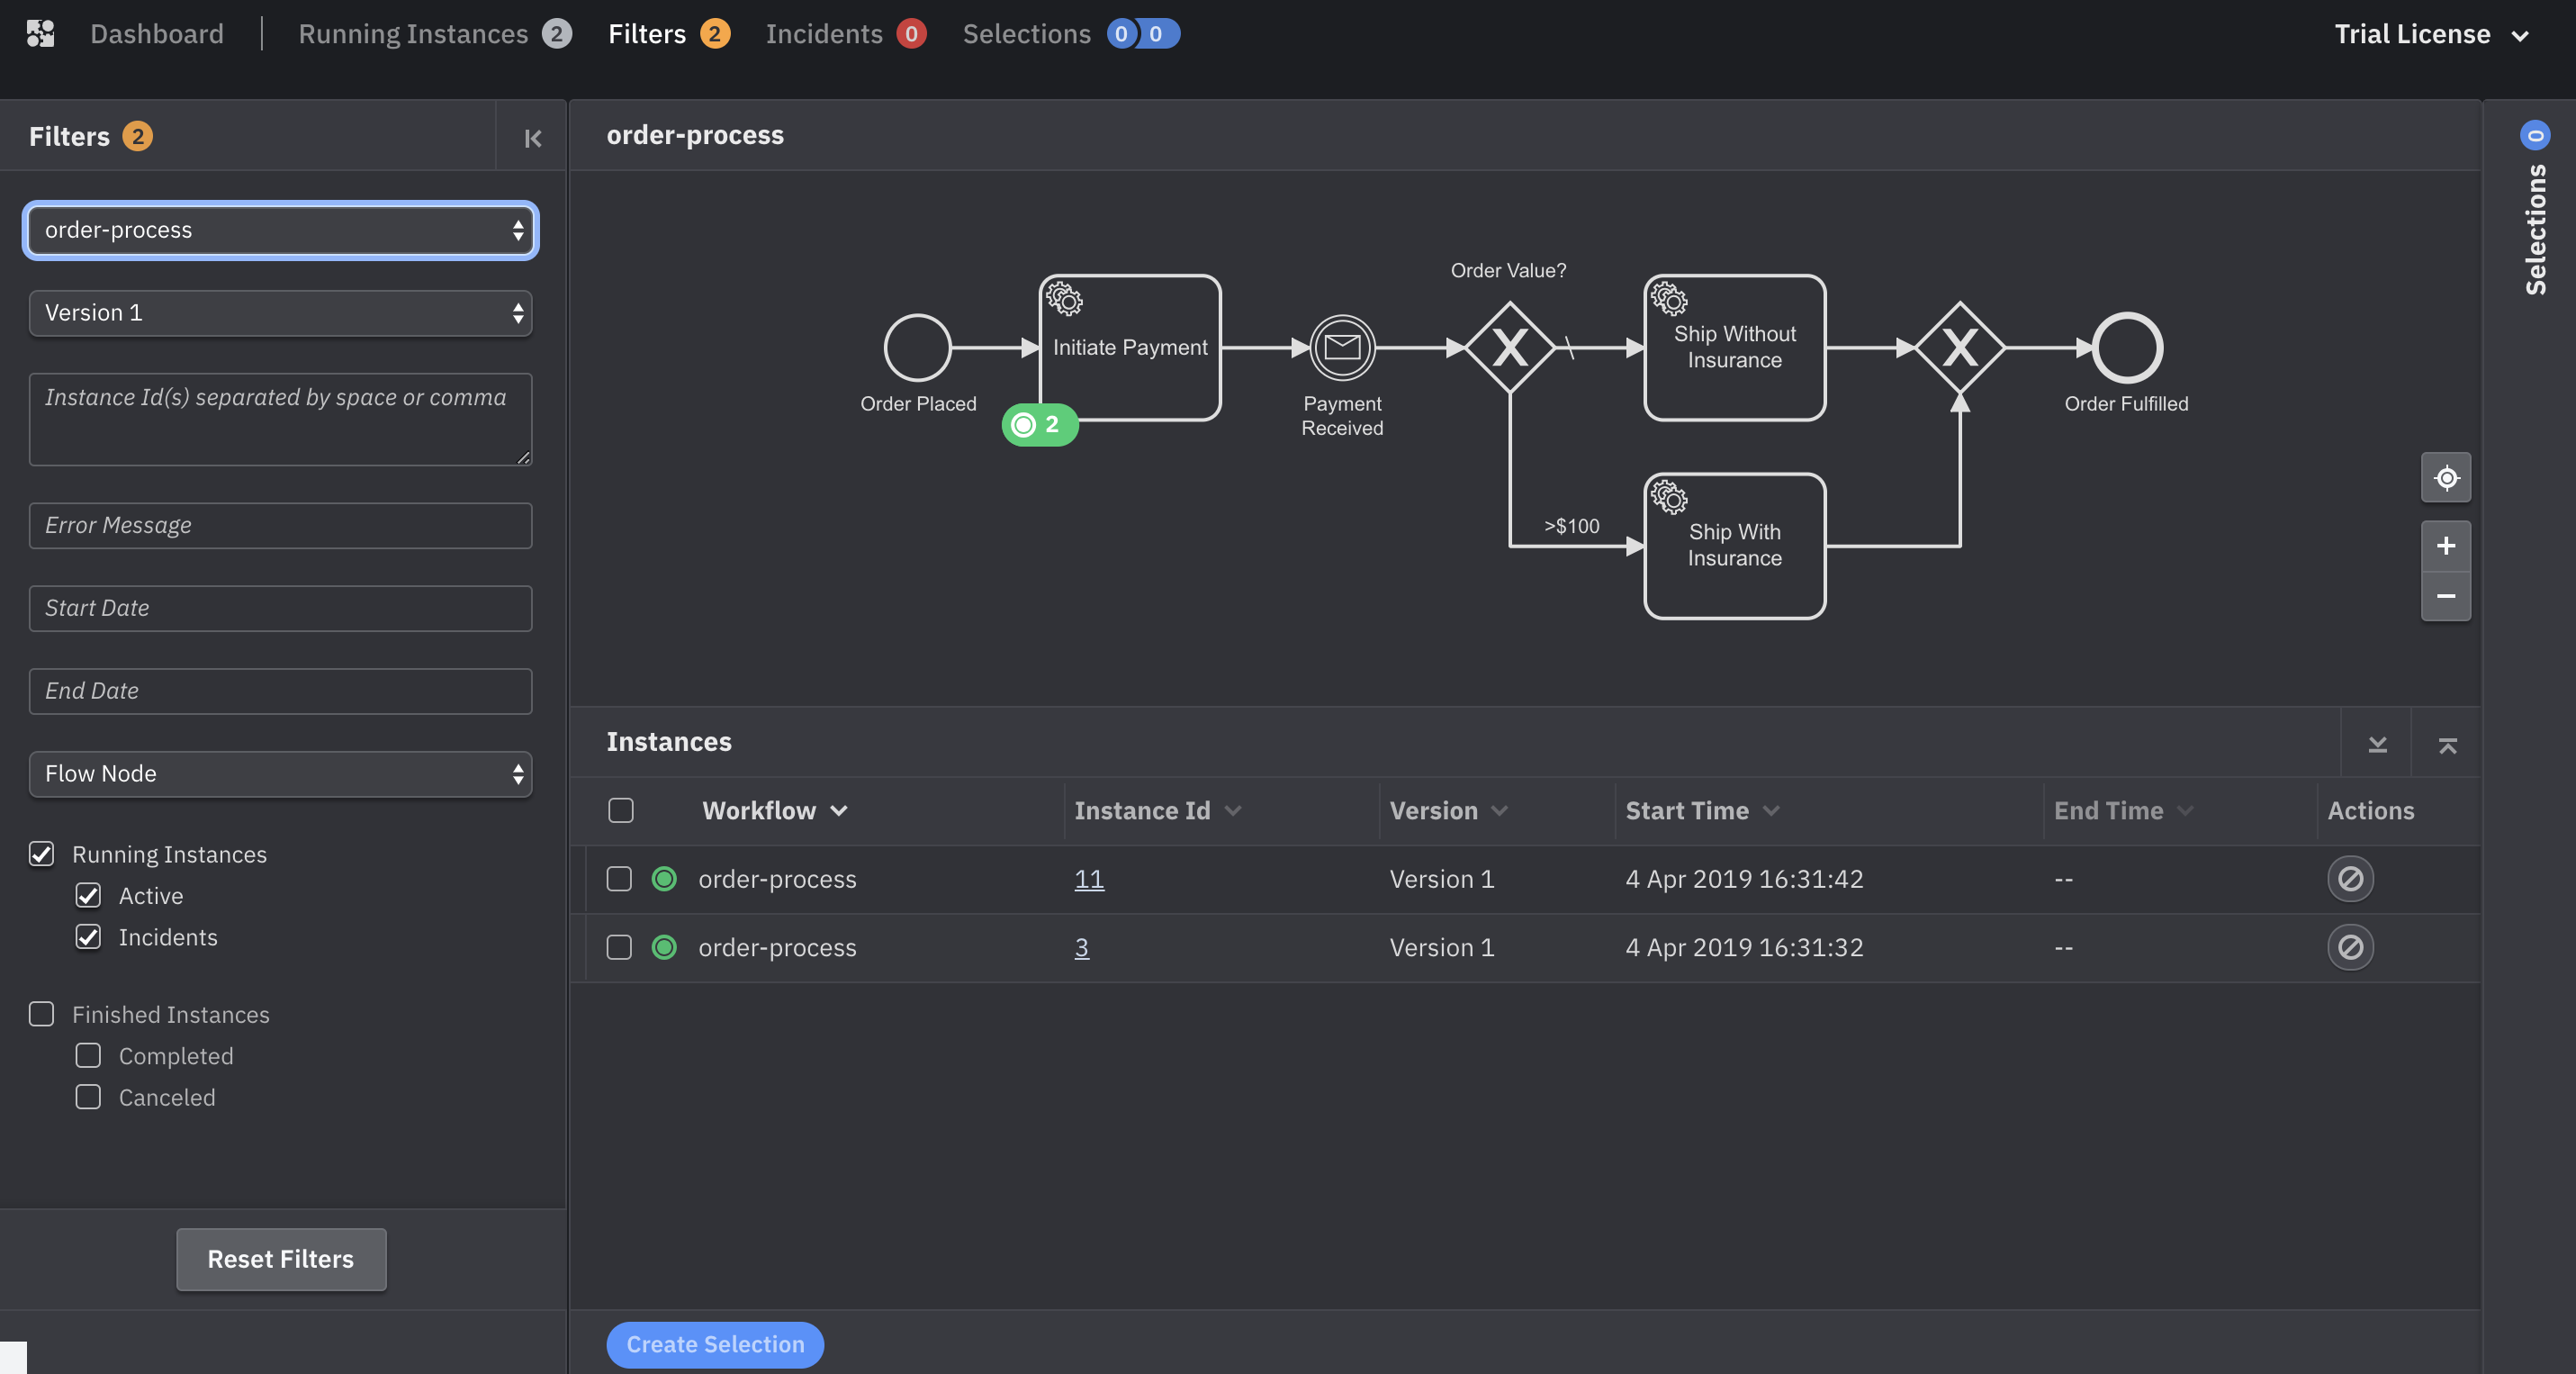Sort instances by Instance Id column
Viewport: 2576px width, 1374px height.
point(1157,810)
